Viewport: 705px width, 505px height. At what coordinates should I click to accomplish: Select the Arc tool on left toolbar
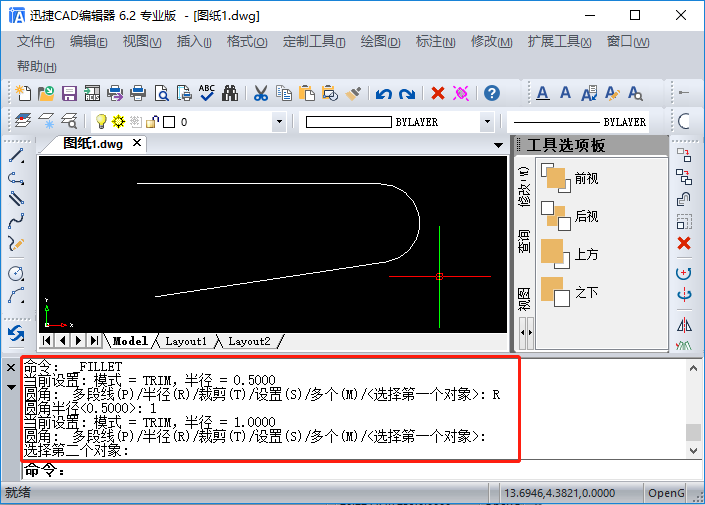[x=16, y=295]
